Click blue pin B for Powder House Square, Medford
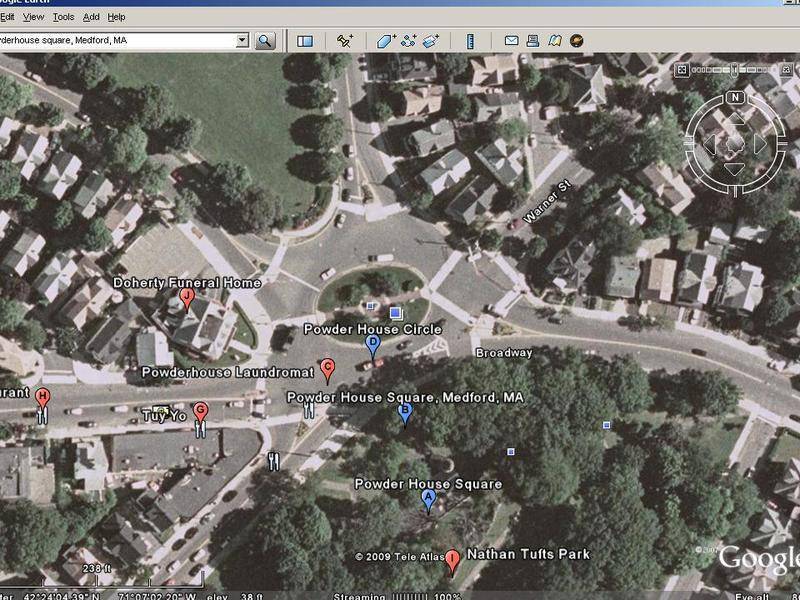Viewport: 800px width, 600px height. click(x=405, y=414)
